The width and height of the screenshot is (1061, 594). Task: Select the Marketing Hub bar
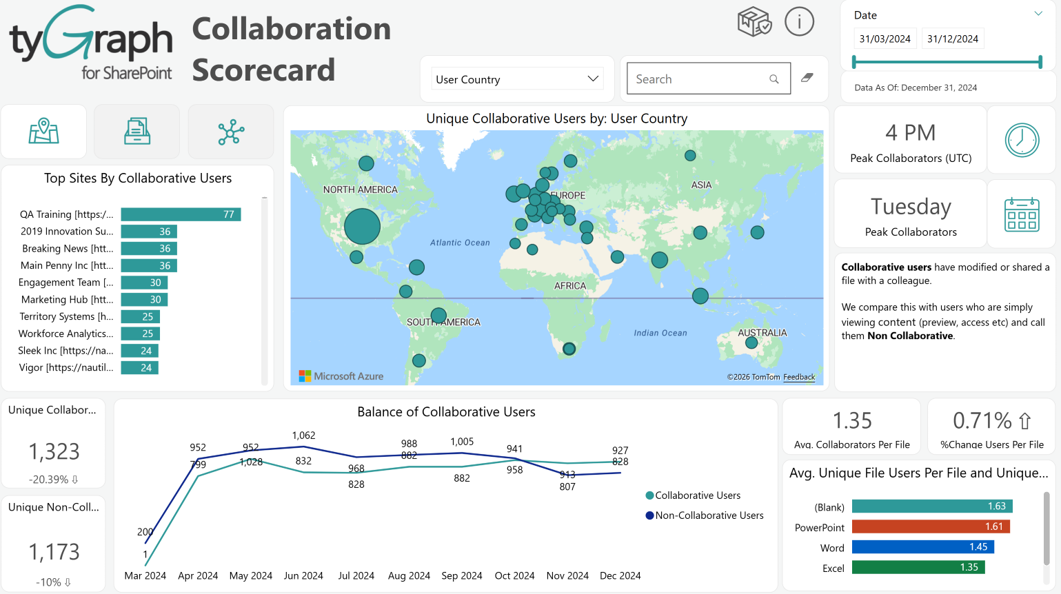point(144,300)
